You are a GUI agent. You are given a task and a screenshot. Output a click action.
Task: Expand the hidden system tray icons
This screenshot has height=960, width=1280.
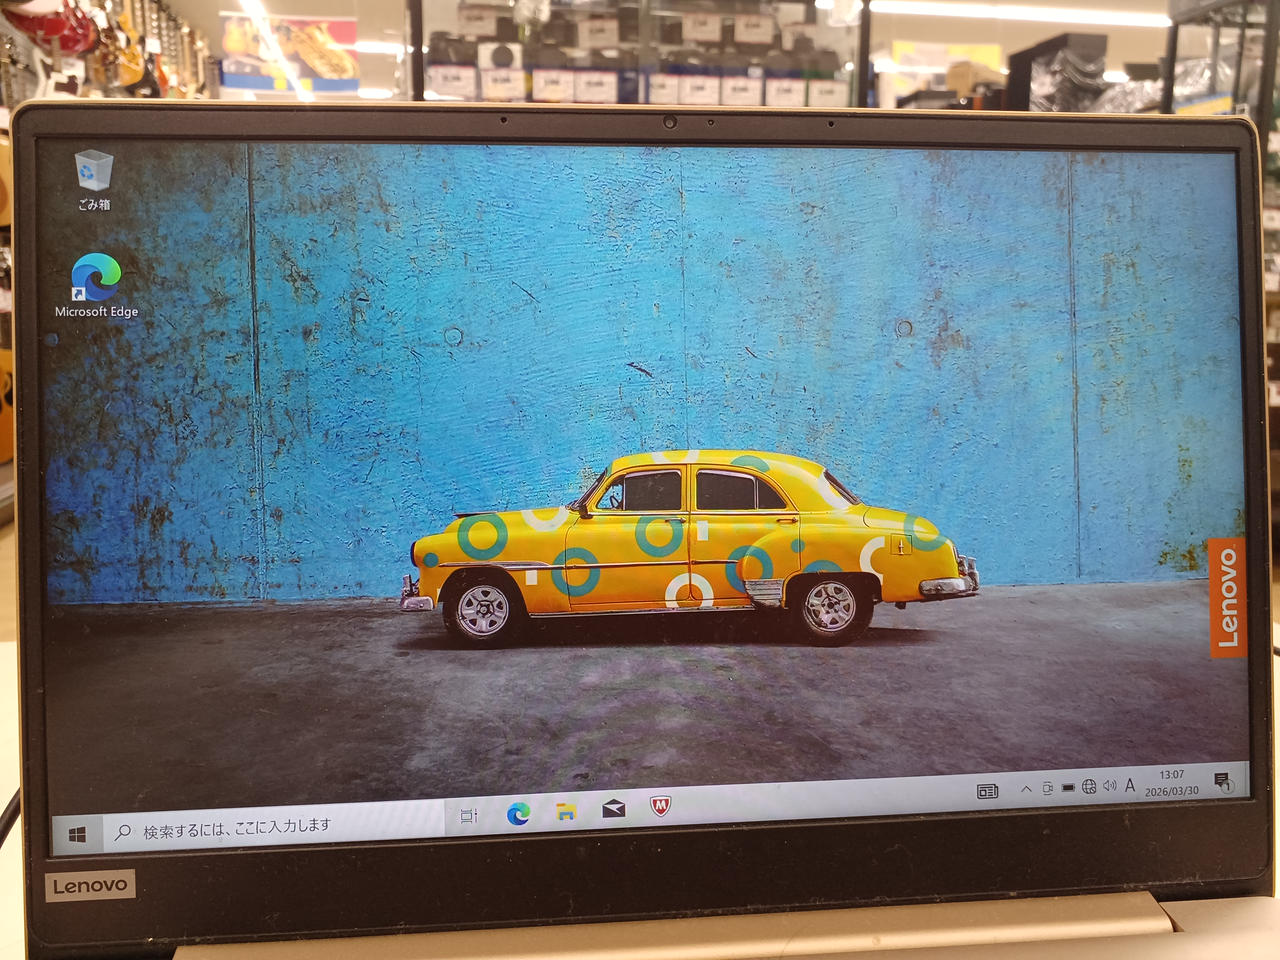coord(1026,789)
